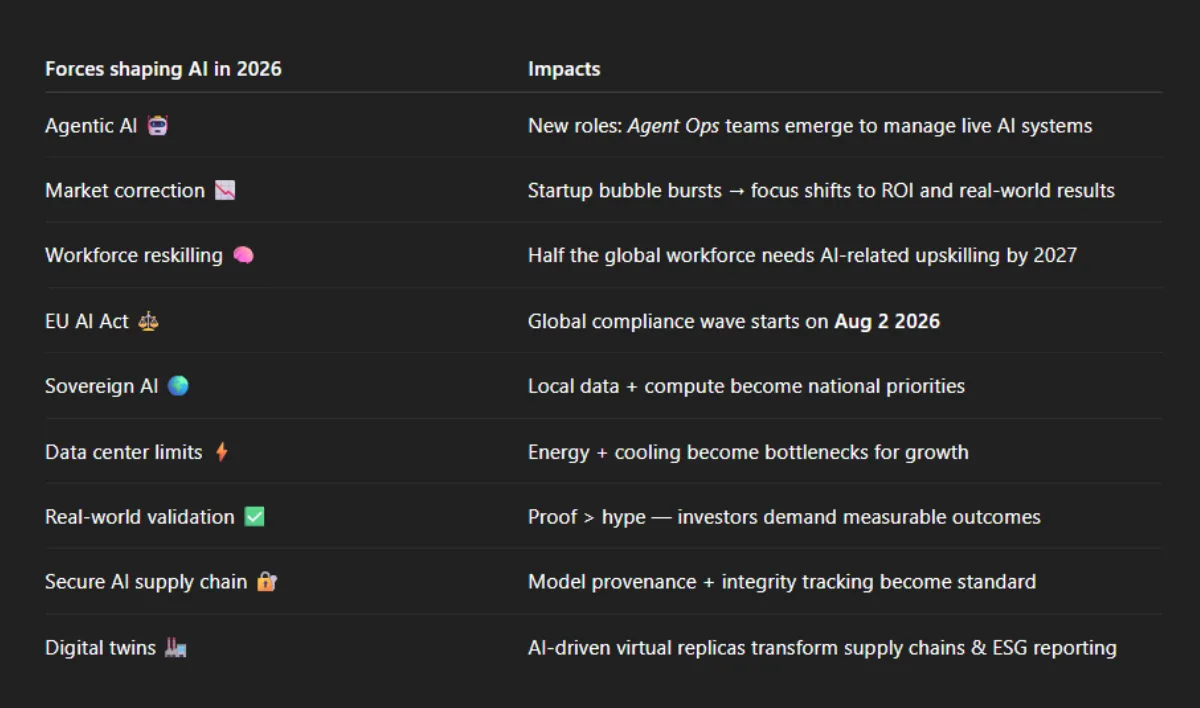Viewport: 1200px width, 708px height.
Task: Click the falling chart emoji beside Market correction
Action: click(225, 191)
